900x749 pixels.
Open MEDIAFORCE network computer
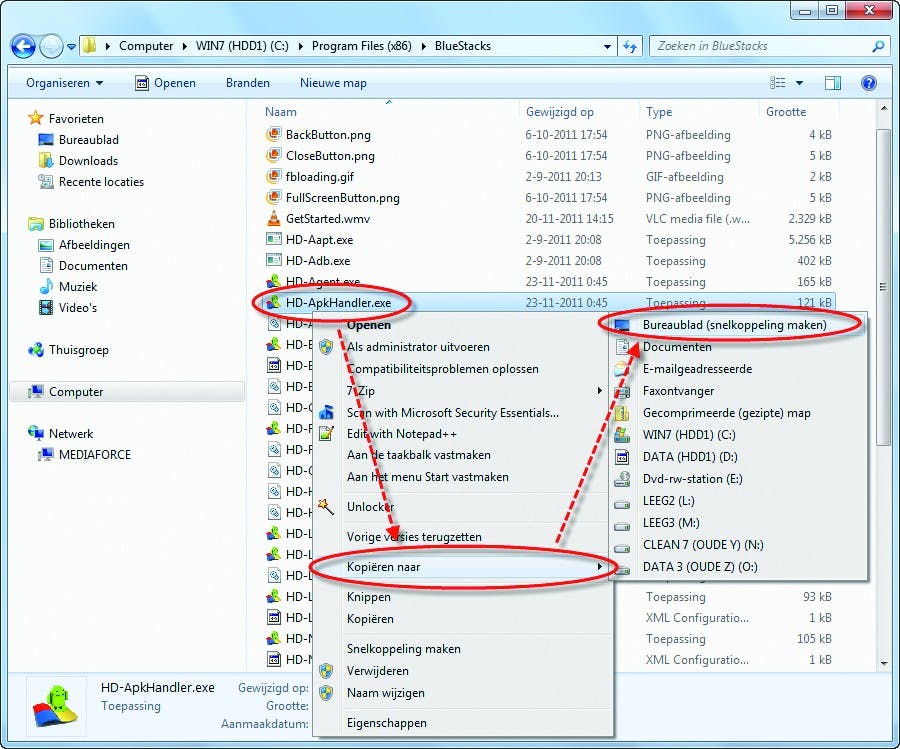[x=95, y=455]
